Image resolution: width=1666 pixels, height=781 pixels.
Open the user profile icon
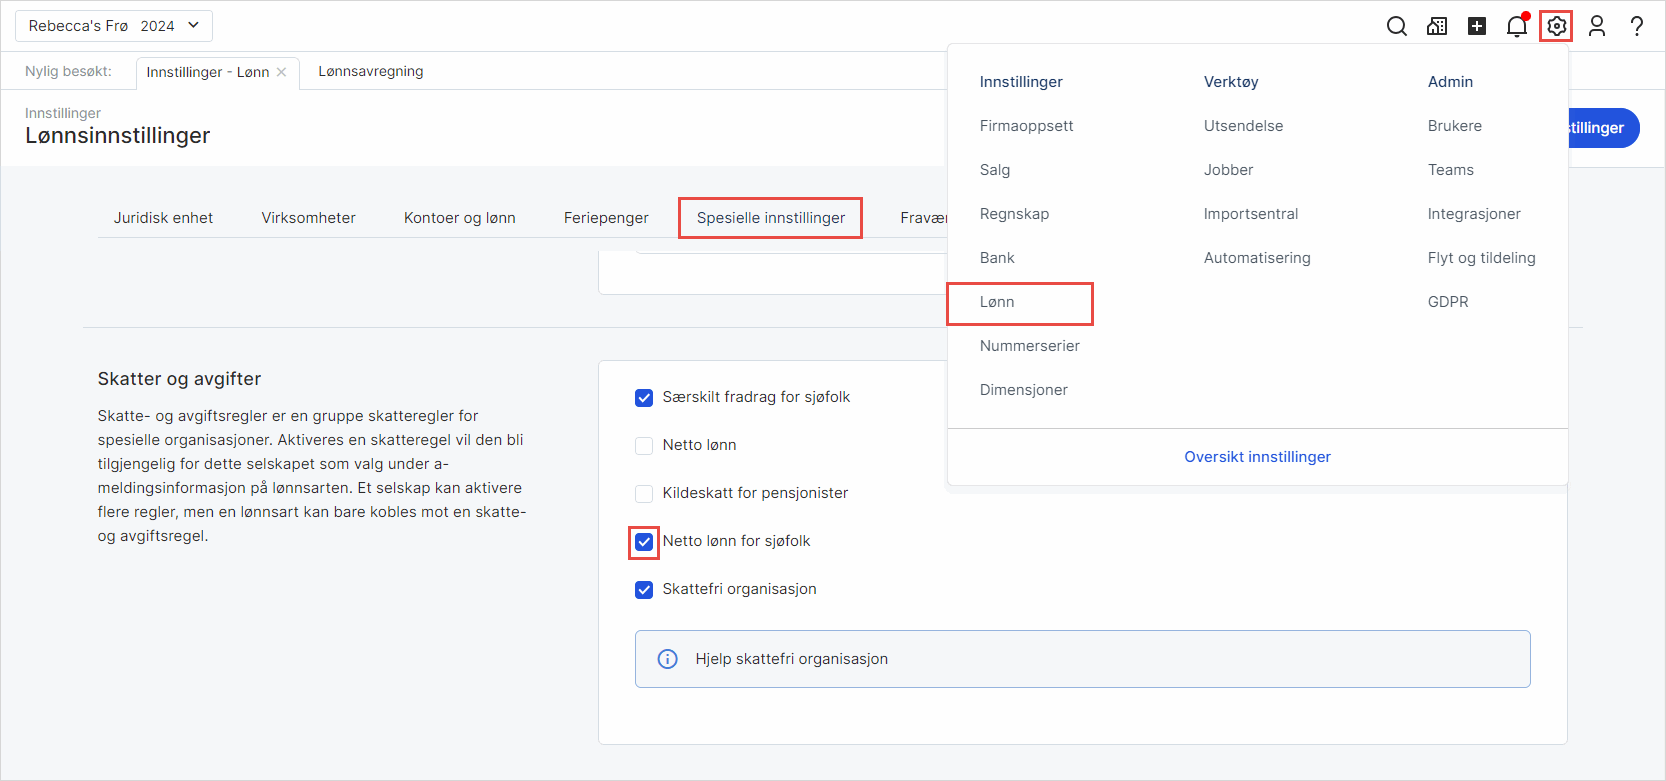[1597, 26]
